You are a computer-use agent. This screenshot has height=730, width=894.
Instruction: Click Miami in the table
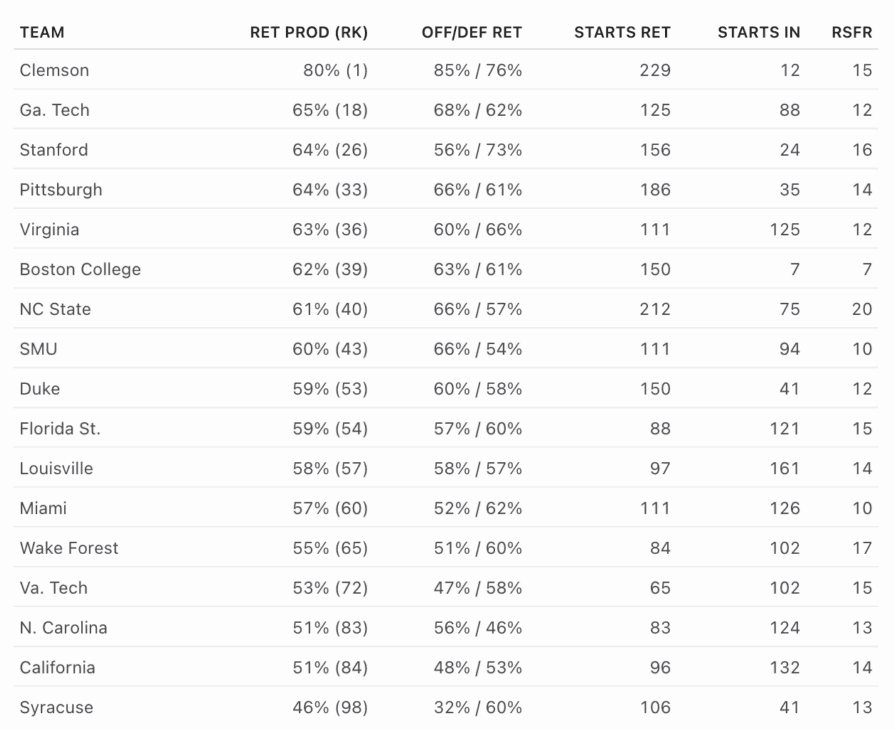coord(43,508)
